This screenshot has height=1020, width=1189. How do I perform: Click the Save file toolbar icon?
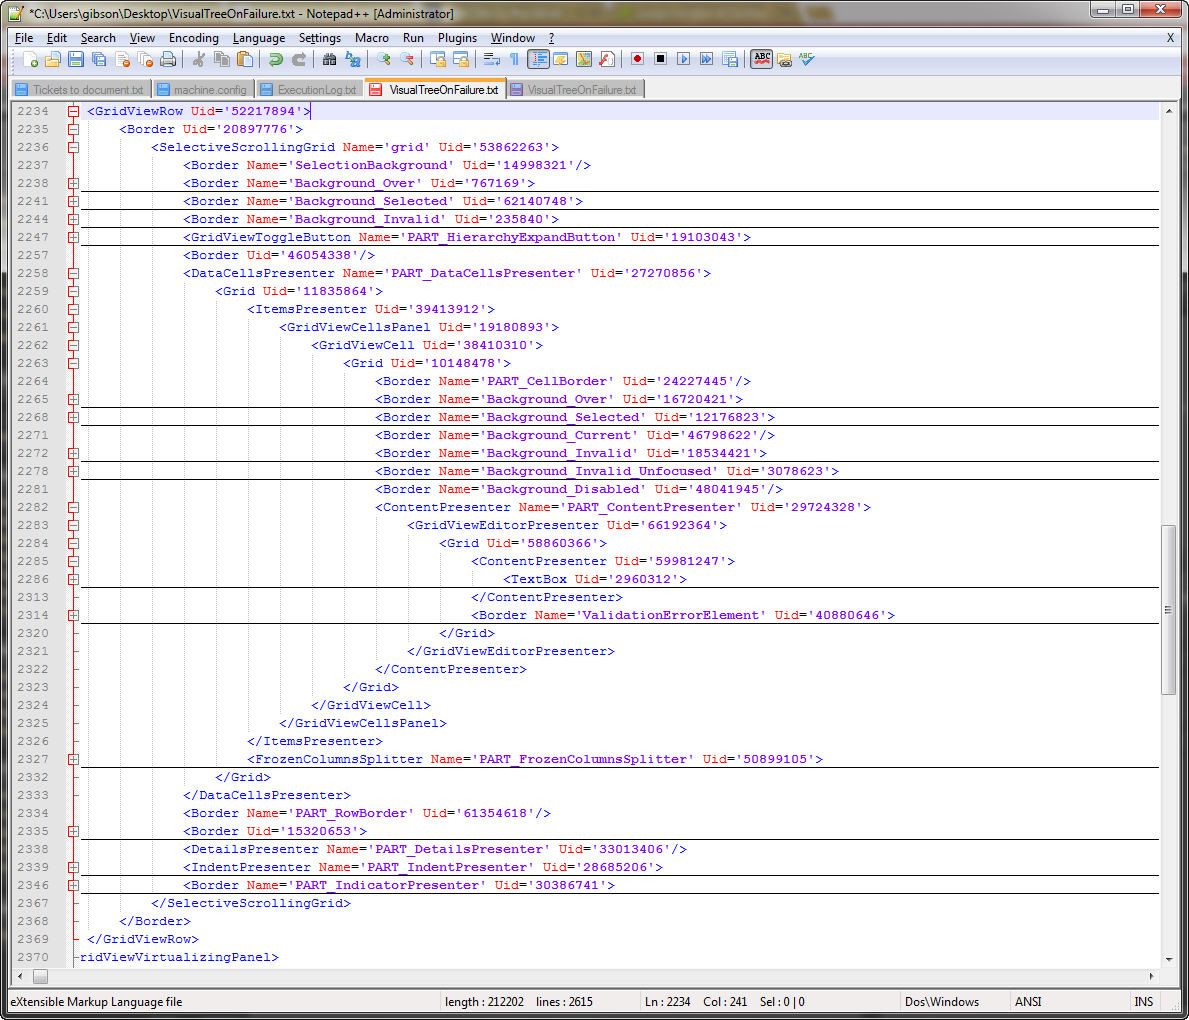[76, 60]
